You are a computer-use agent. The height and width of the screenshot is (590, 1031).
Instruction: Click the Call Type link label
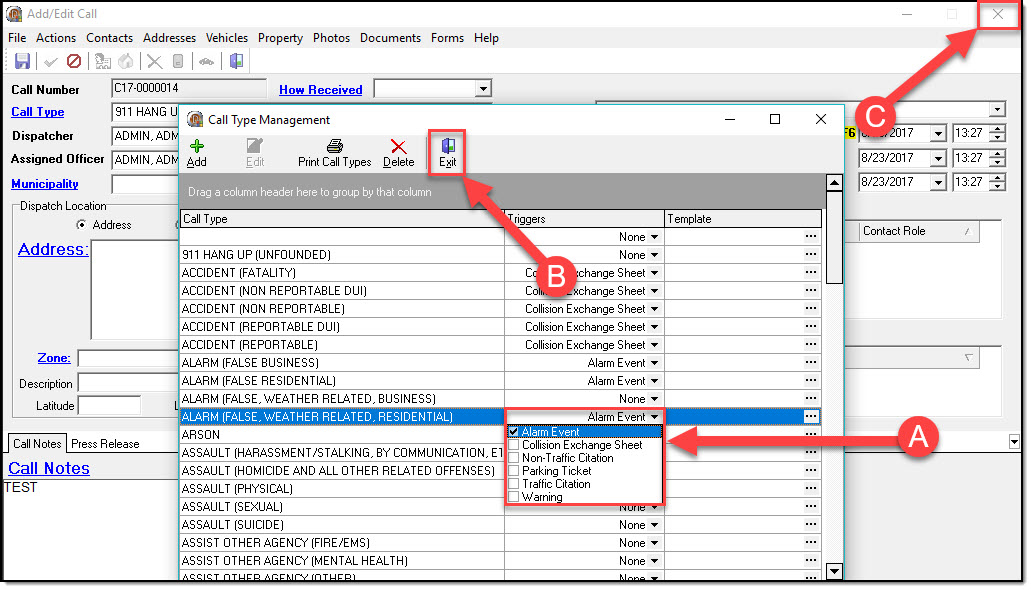coord(38,112)
